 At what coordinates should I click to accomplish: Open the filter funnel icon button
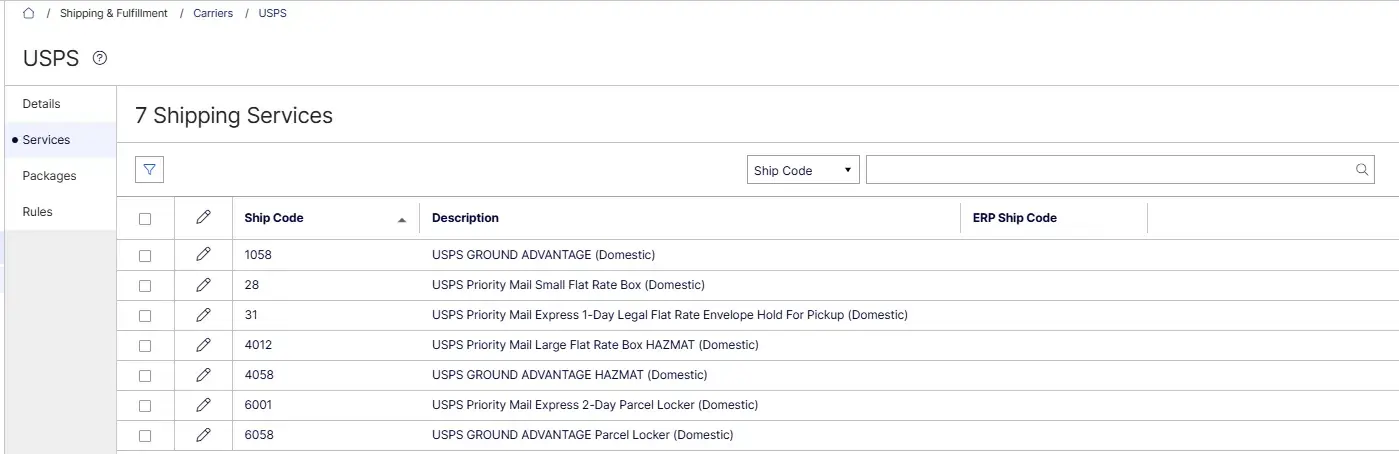(x=149, y=170)
